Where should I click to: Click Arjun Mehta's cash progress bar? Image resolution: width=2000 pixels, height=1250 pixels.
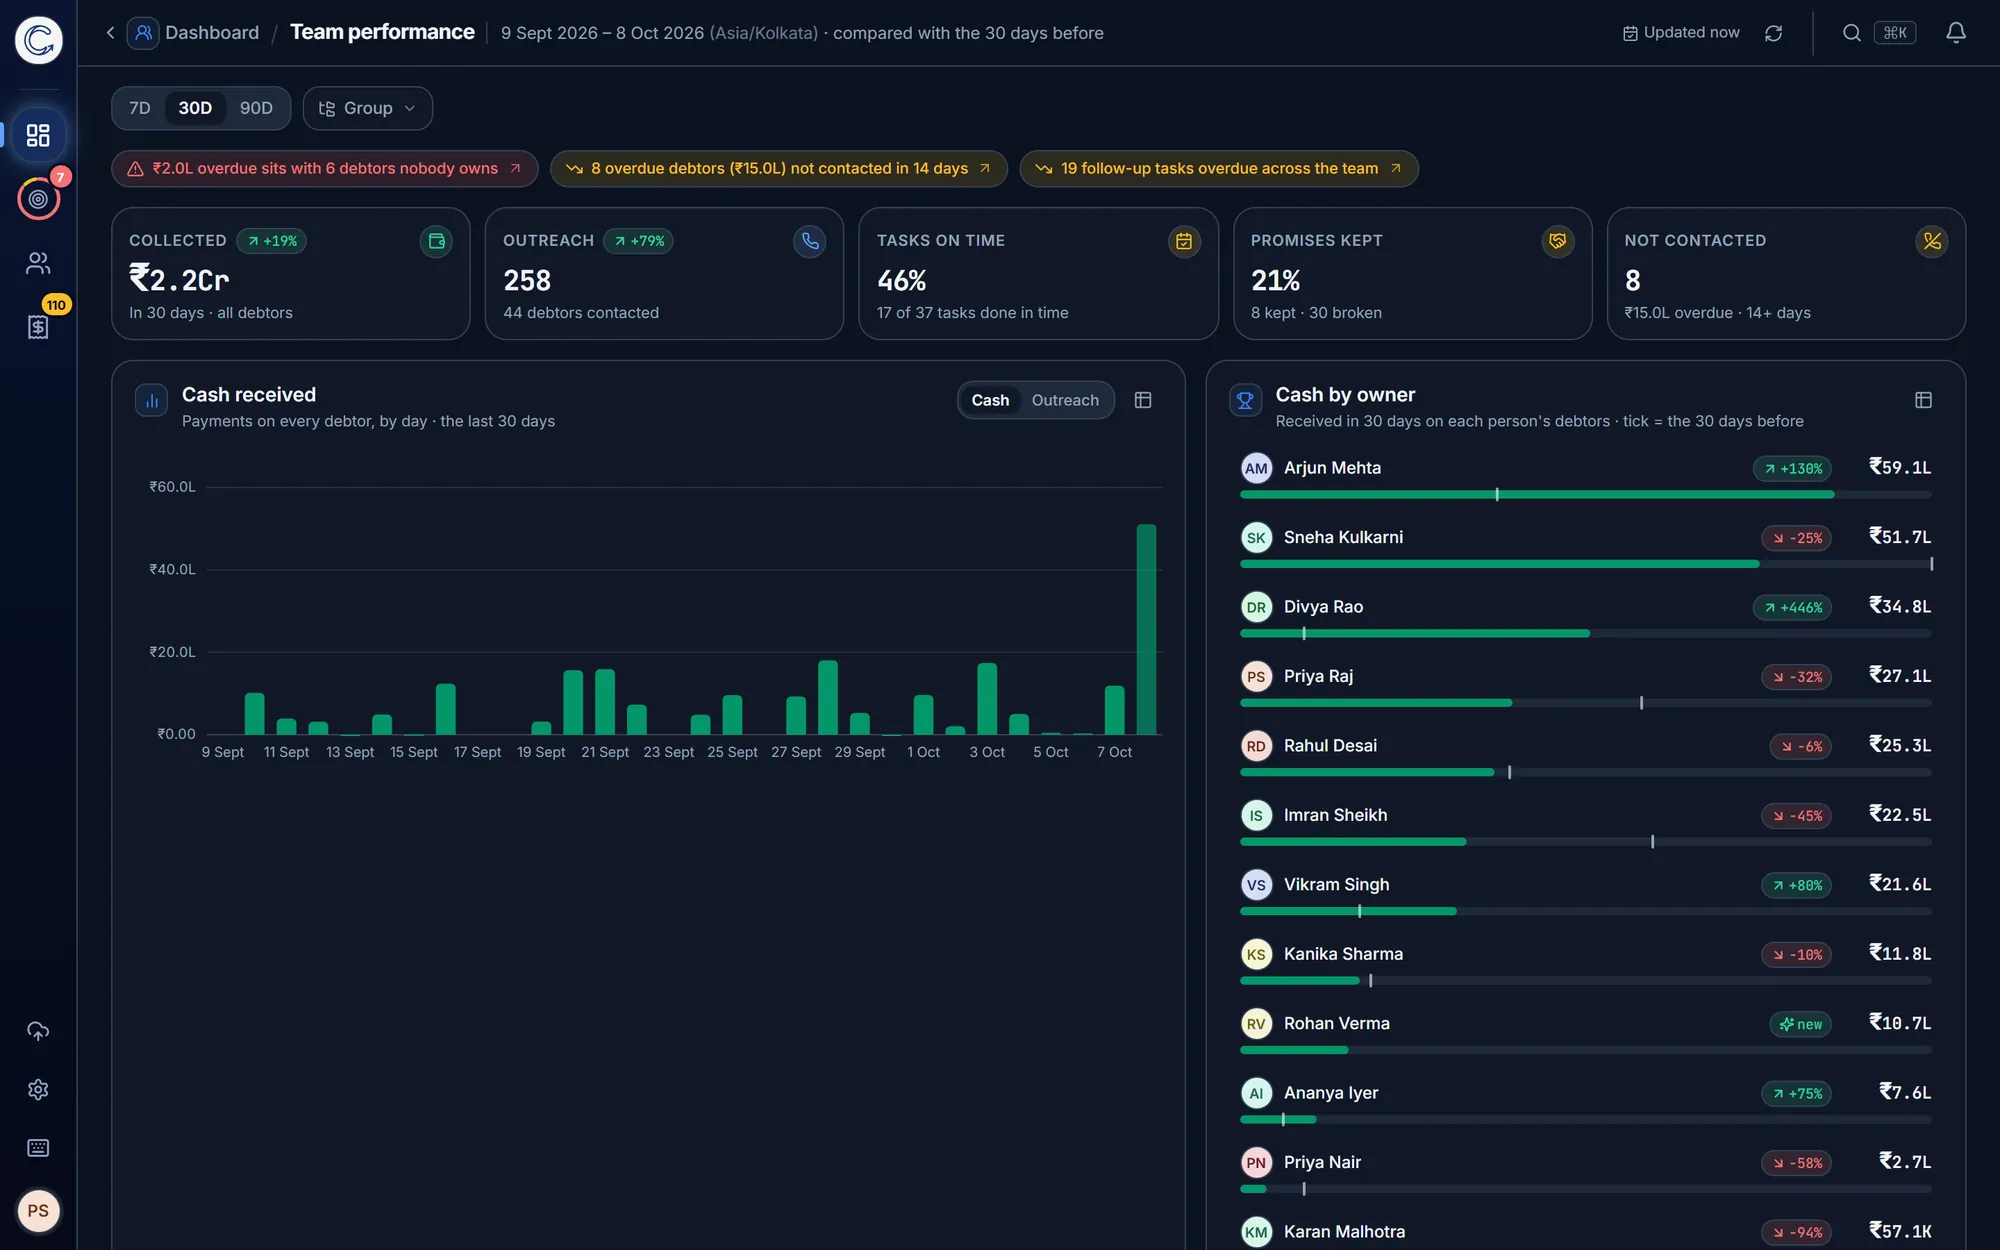pos(1585,495)
